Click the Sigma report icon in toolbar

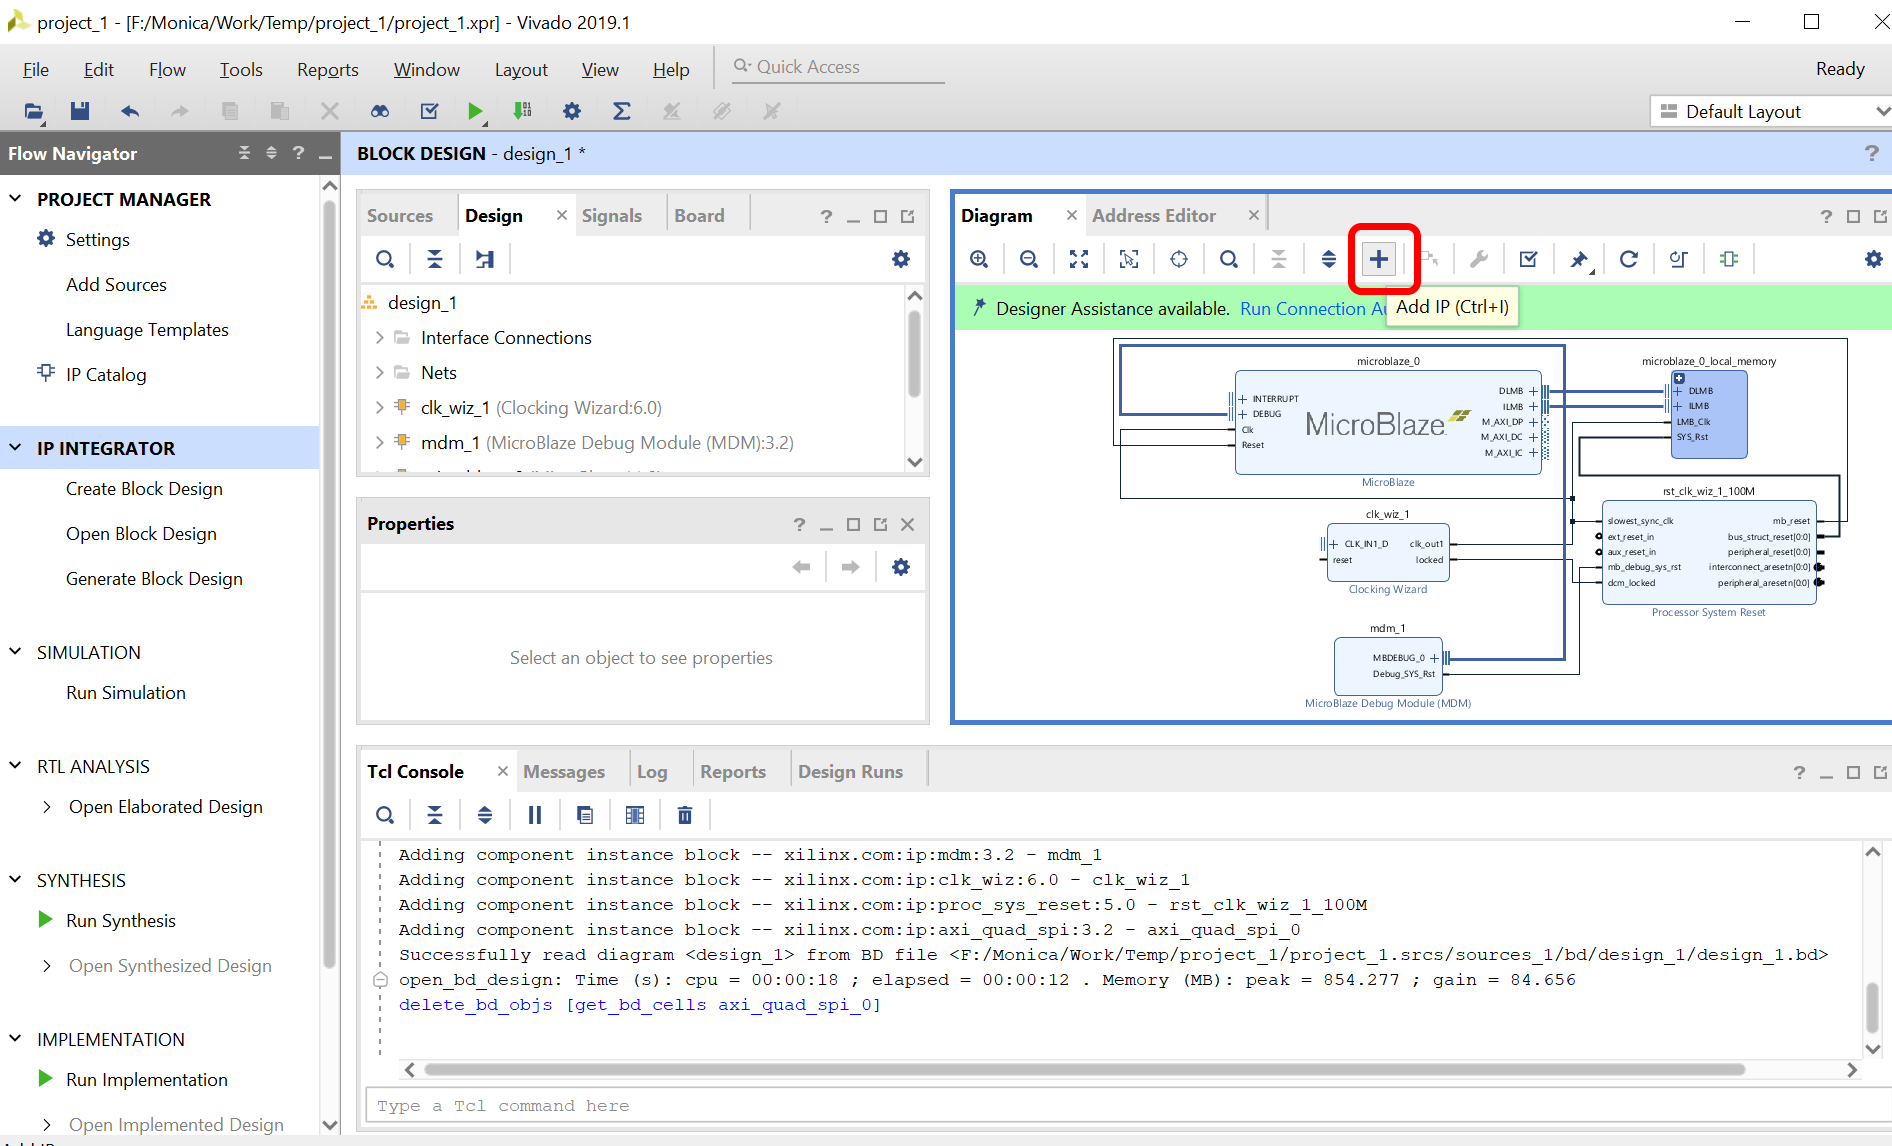coord(621,111)
